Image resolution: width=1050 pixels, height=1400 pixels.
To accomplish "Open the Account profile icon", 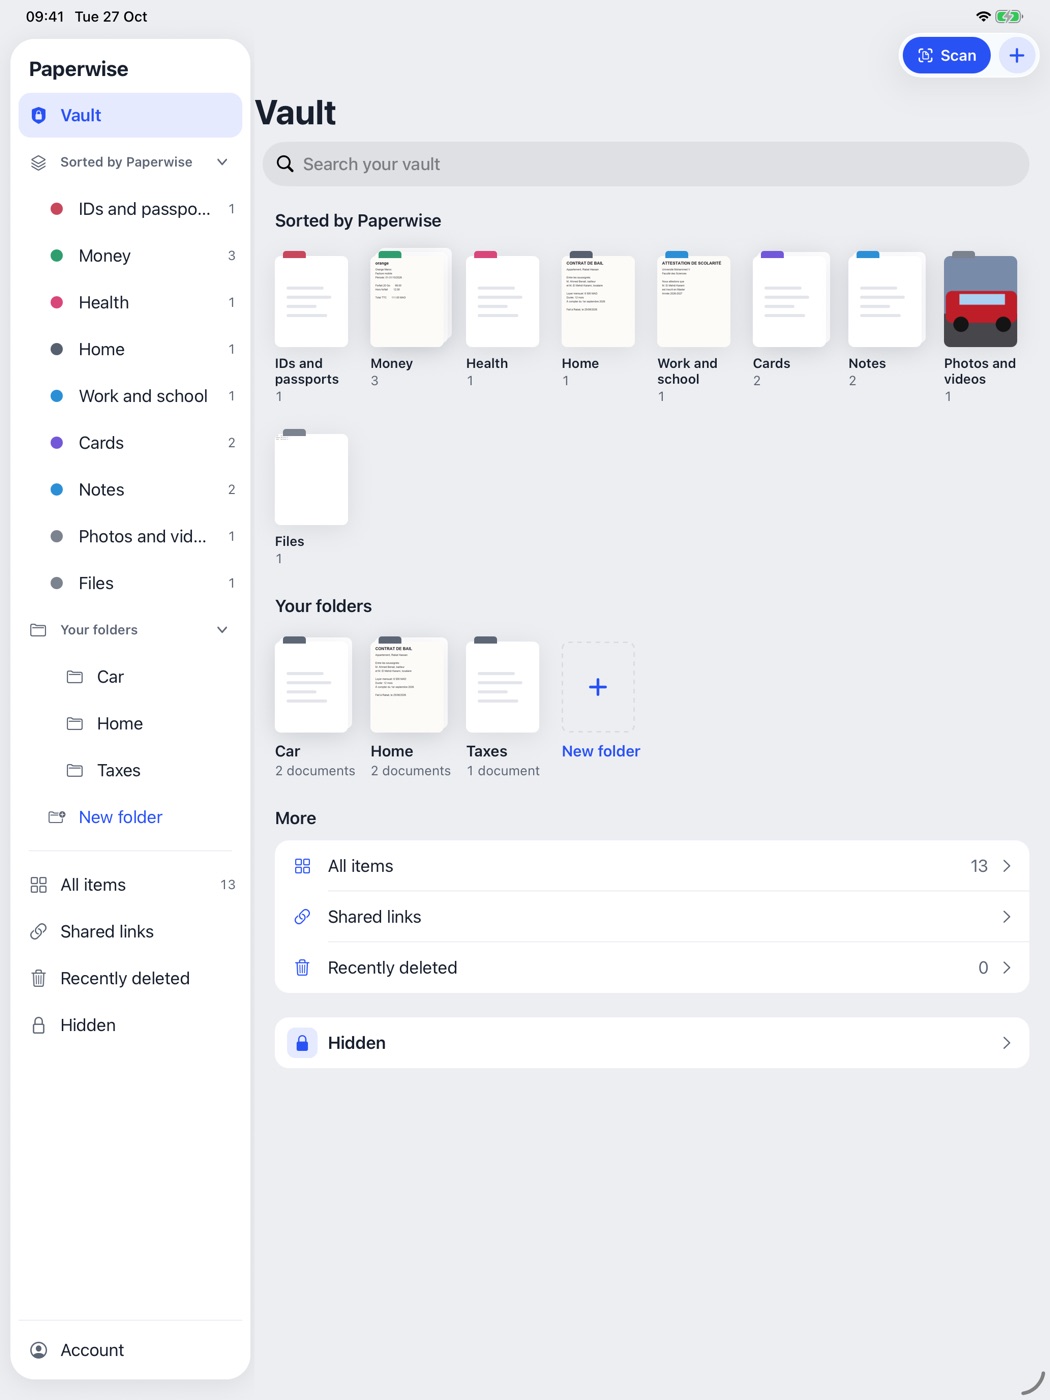I will point(39,1350).
